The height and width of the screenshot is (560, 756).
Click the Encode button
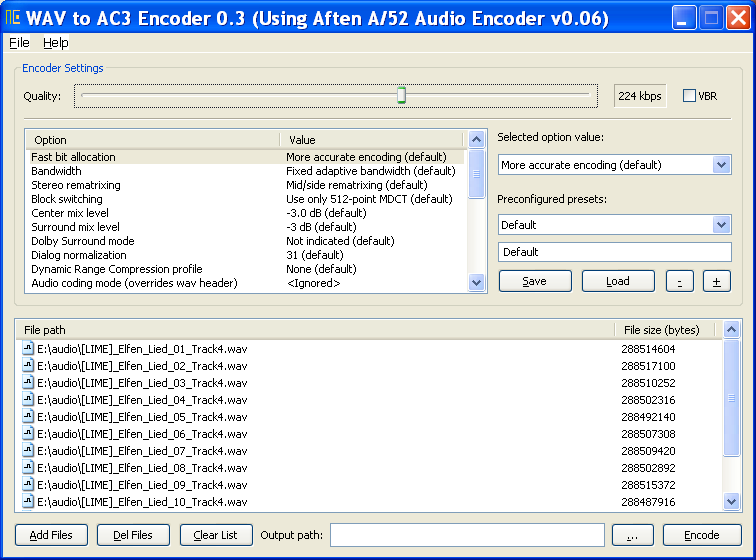click(702, 535)
